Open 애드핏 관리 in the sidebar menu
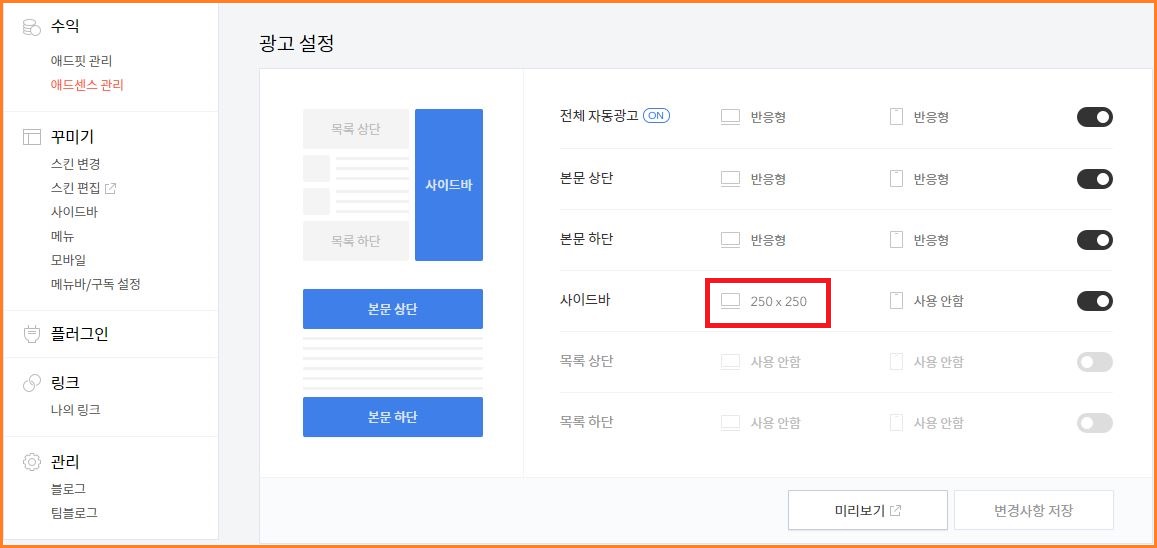Image resolution: width=1157 pixels, height=548 pixels. pos(81,61)
